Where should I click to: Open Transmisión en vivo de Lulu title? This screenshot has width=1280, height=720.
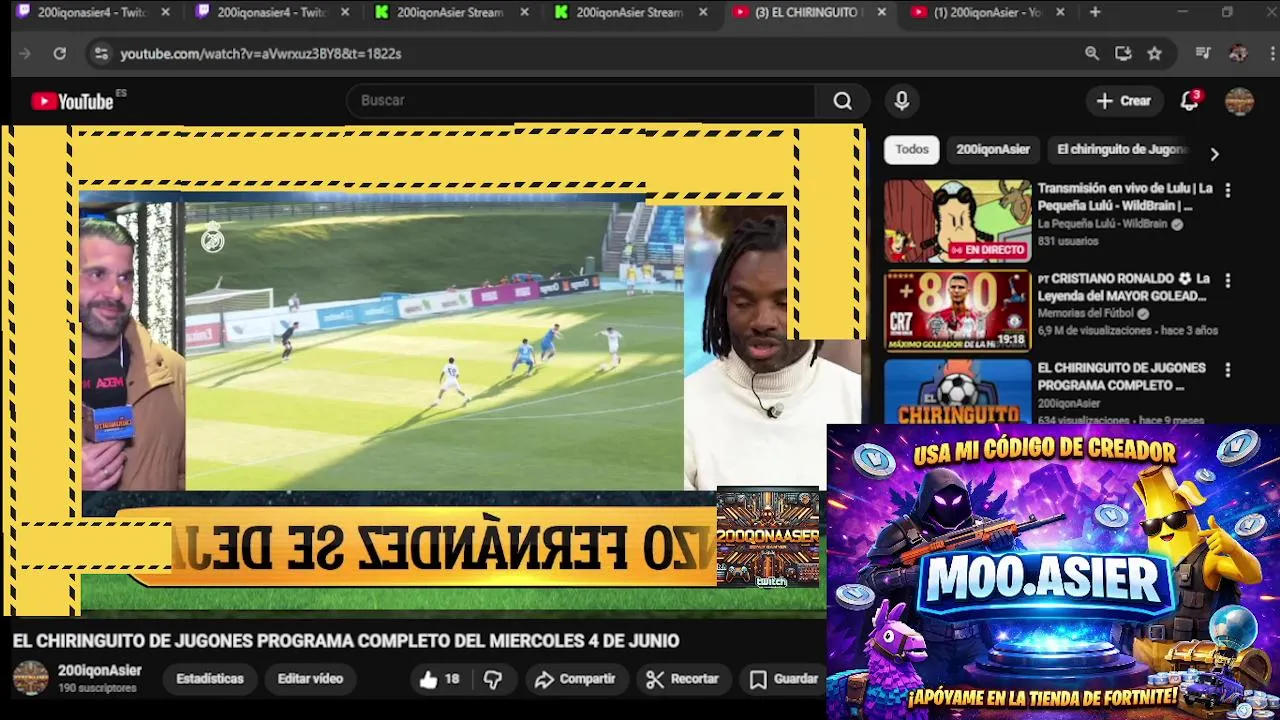[x=1125, y=196]
